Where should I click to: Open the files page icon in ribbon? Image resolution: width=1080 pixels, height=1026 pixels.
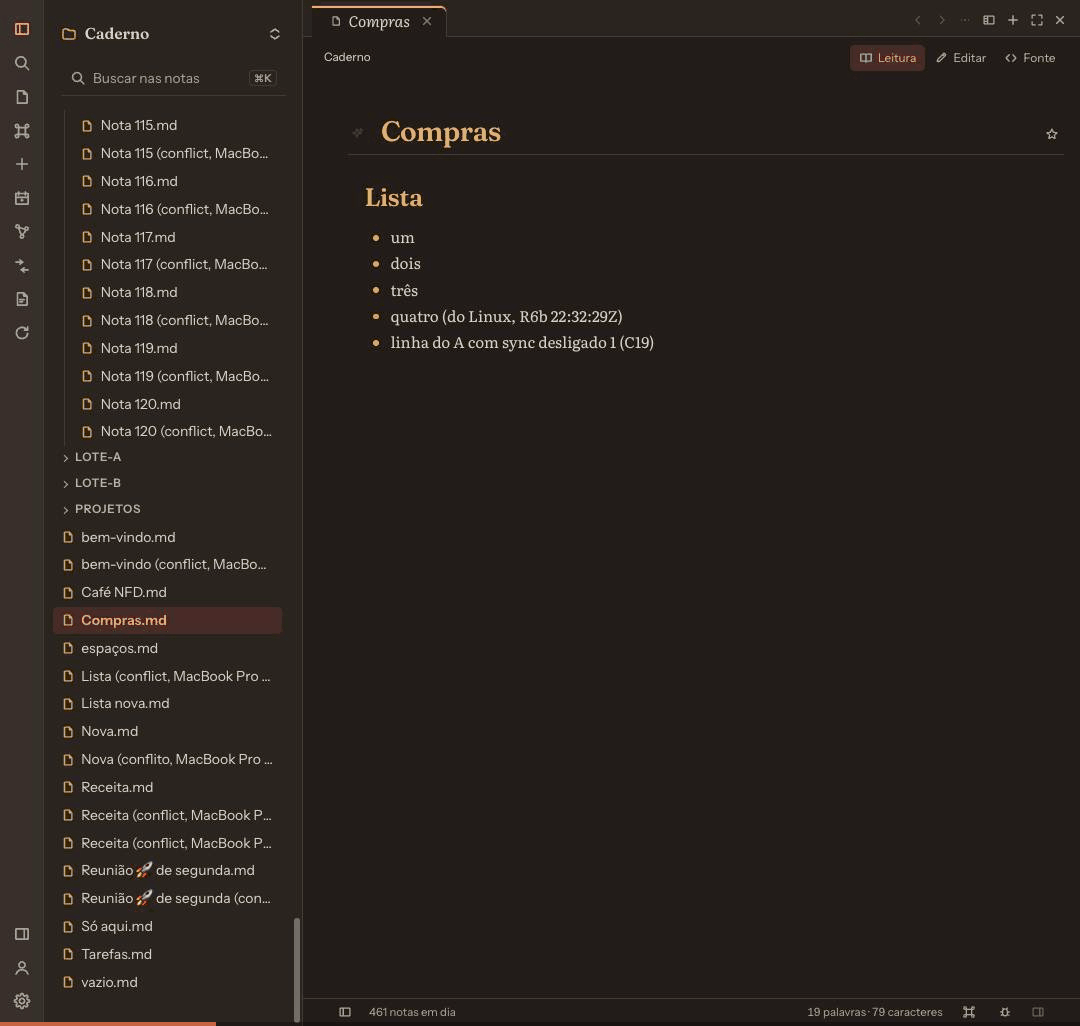[22, 97]
